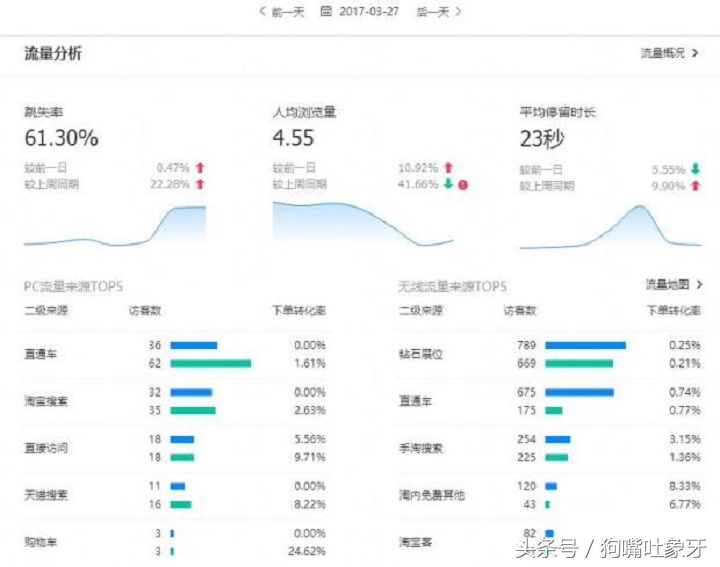Click chevron next to 流量地图

click(x=699, y=285)
